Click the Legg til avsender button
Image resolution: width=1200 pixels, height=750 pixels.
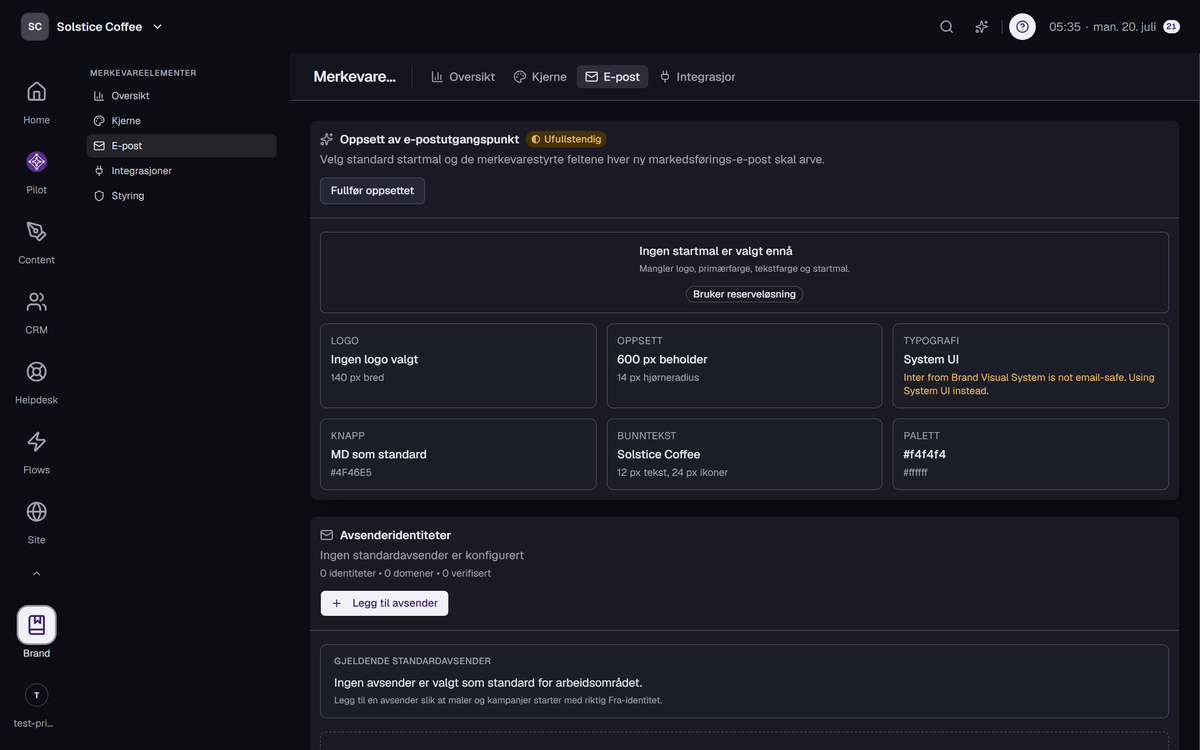(384, 603)
